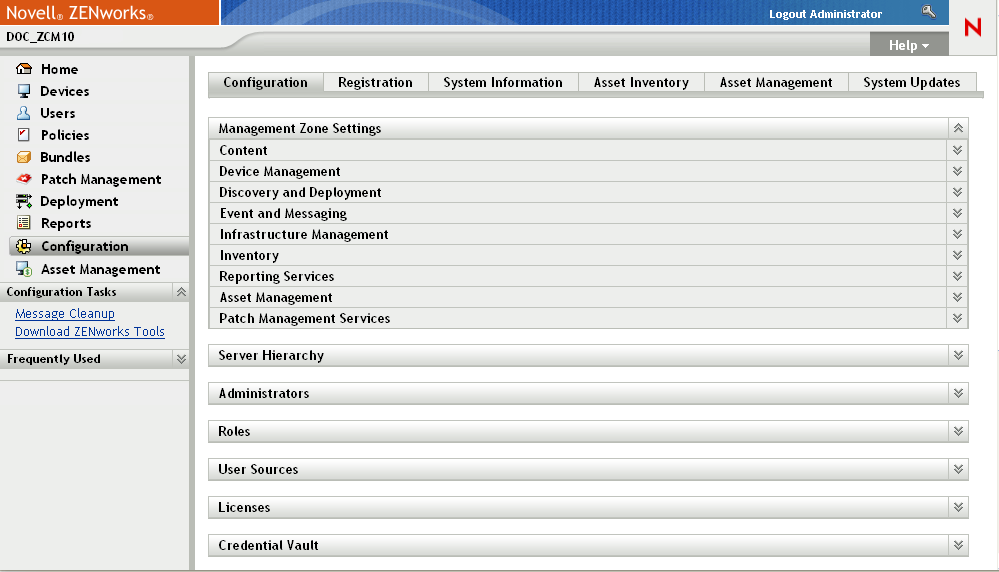The width and height of the screenshot is (999, 572).
Task: Click the Patch Management icon
Action: (24, 179)
